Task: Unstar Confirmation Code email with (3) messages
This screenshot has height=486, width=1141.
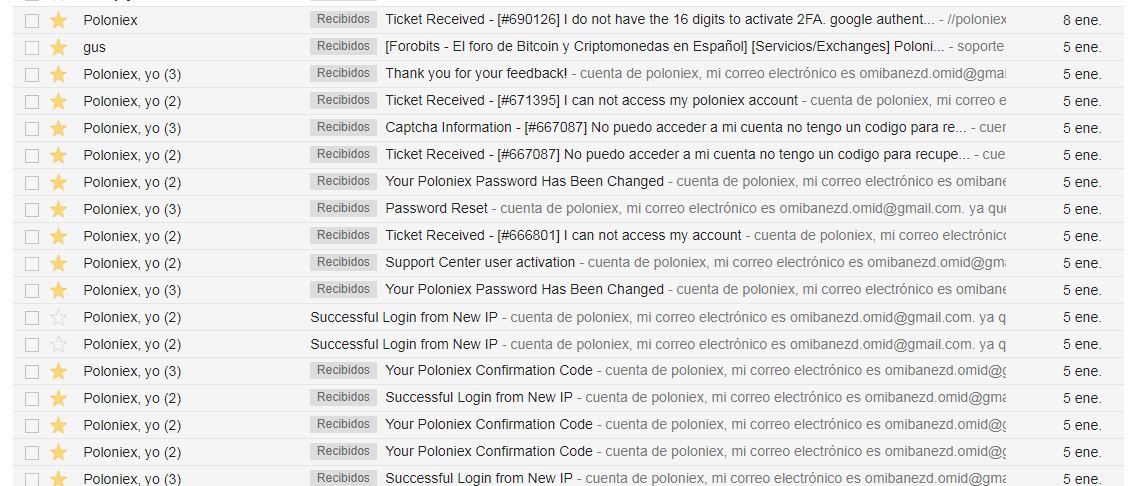Action: point(58,371)
